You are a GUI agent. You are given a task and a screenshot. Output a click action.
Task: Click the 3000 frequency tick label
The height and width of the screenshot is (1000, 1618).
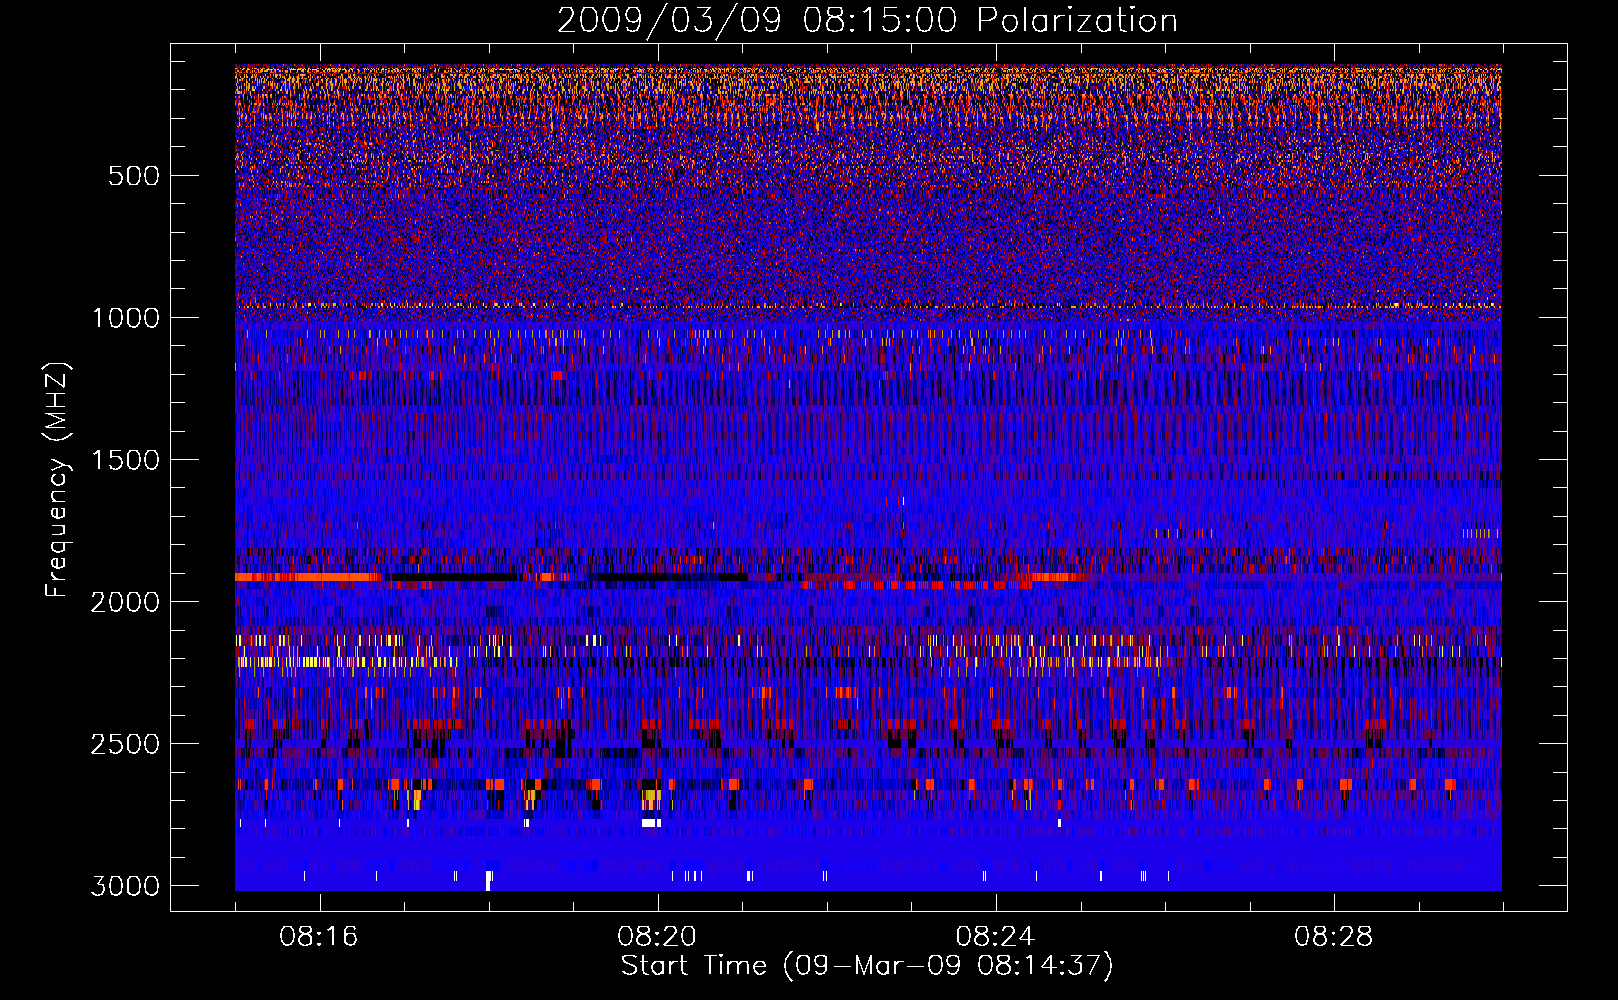(125, 886)
